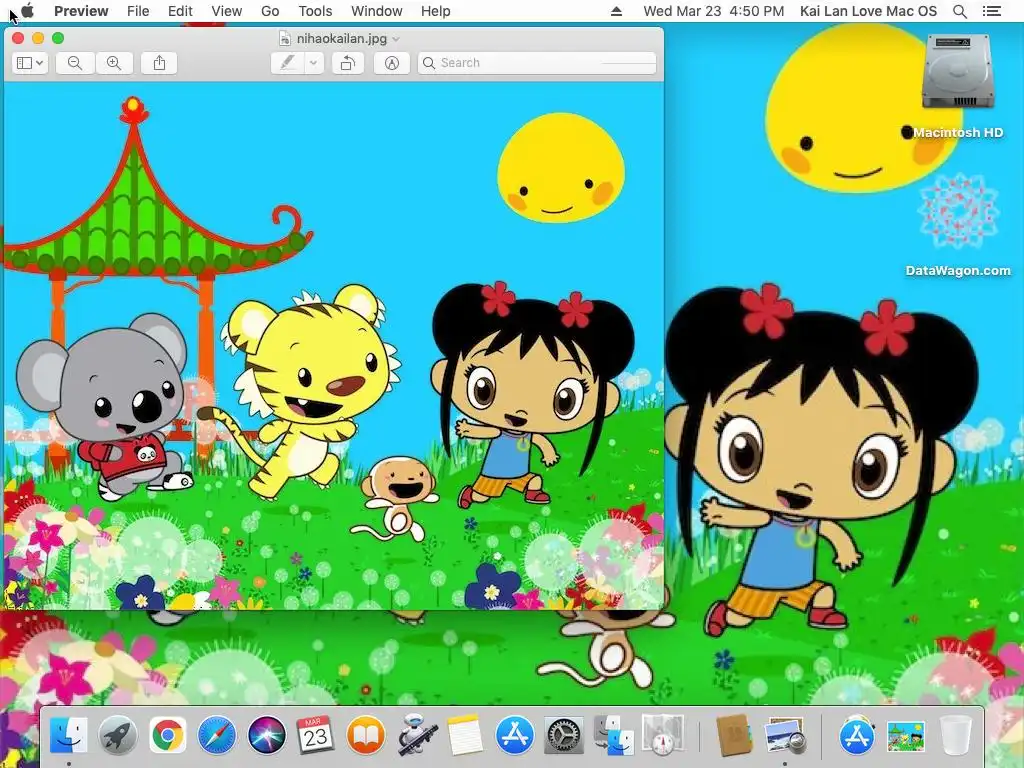Select the Highlight pen tool

[x=288, y=63]
